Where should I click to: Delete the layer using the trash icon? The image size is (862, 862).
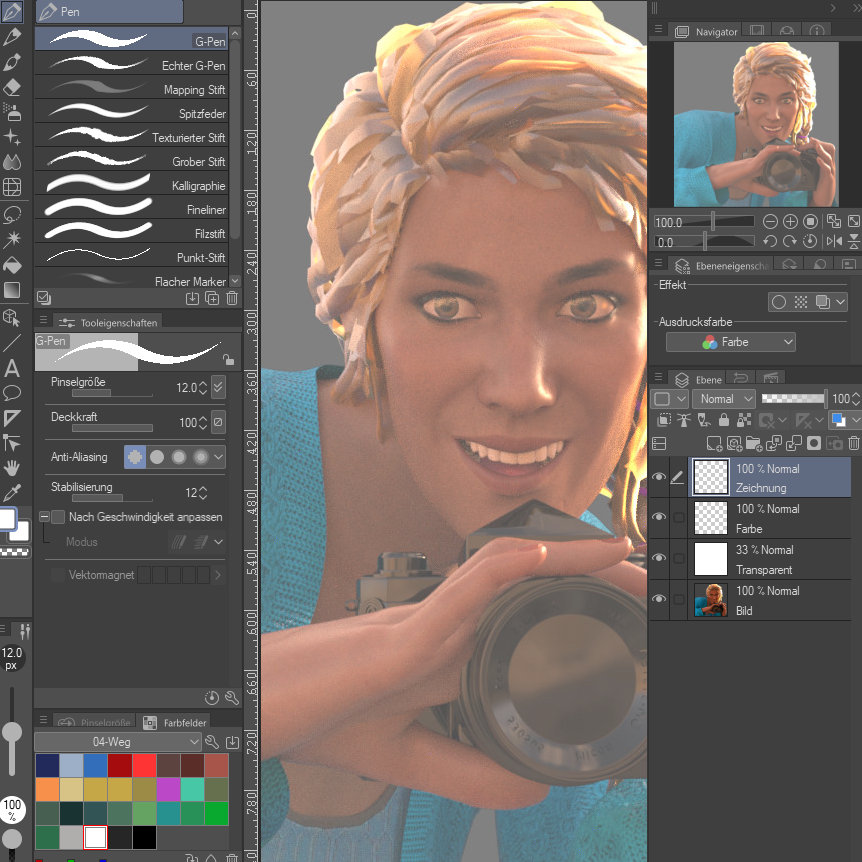(853, 443)
